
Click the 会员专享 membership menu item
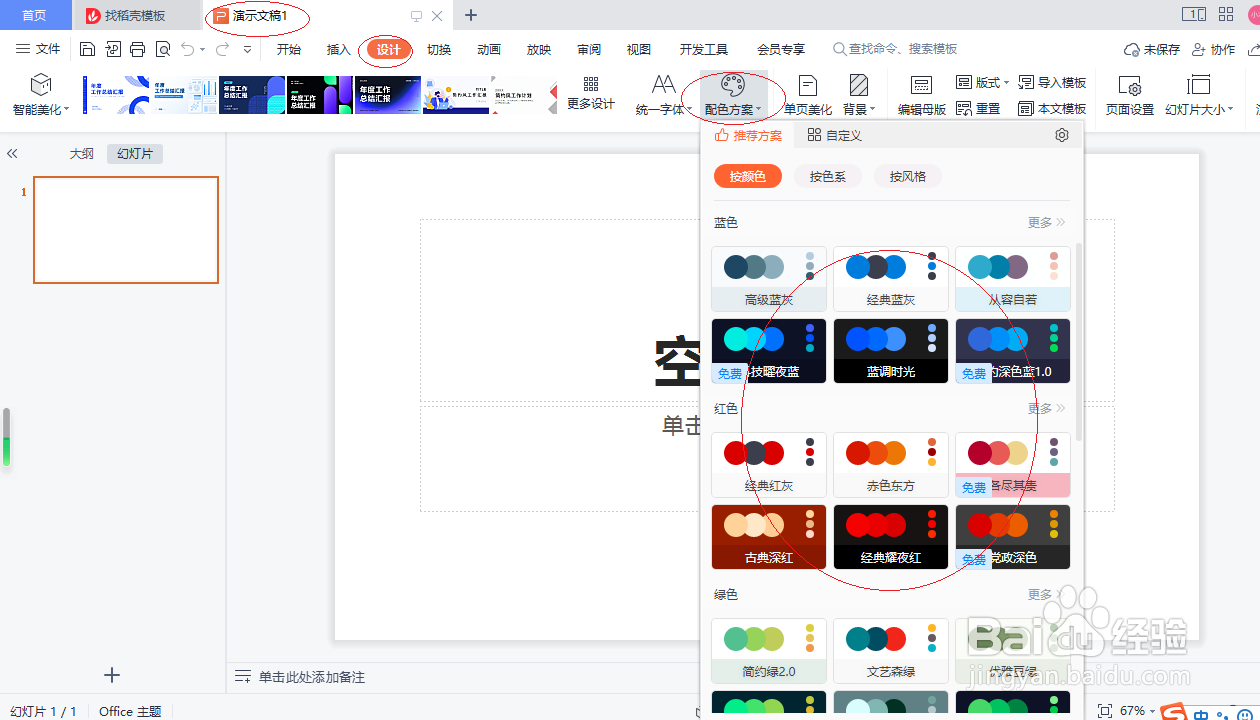pyautogui.click(x=781, y=48)
